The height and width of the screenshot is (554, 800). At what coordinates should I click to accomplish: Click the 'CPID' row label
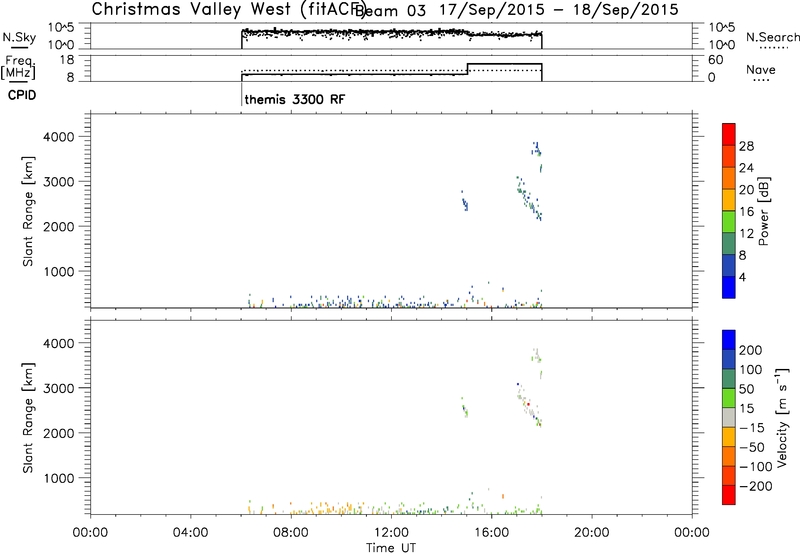click(x=22, y=95)
